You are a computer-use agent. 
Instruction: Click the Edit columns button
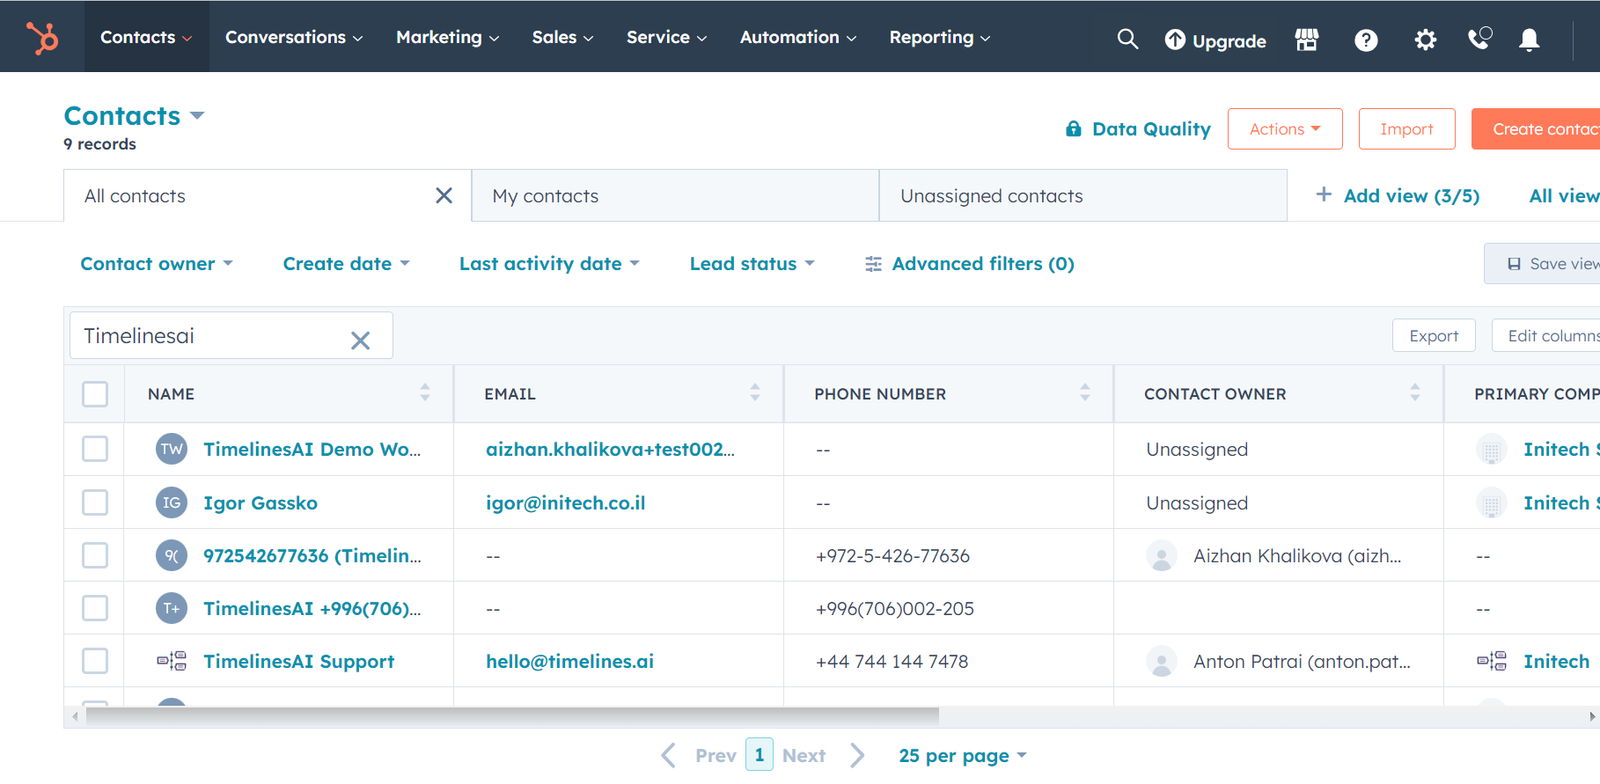tap(1546, 336)
